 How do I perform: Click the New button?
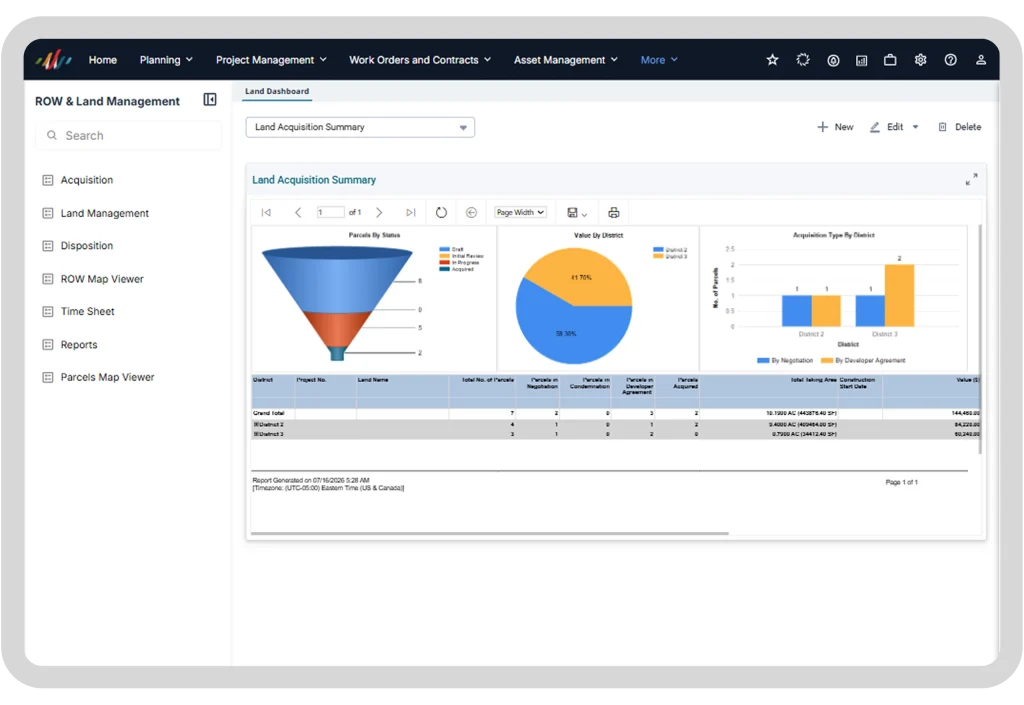(x=835, y=127)
